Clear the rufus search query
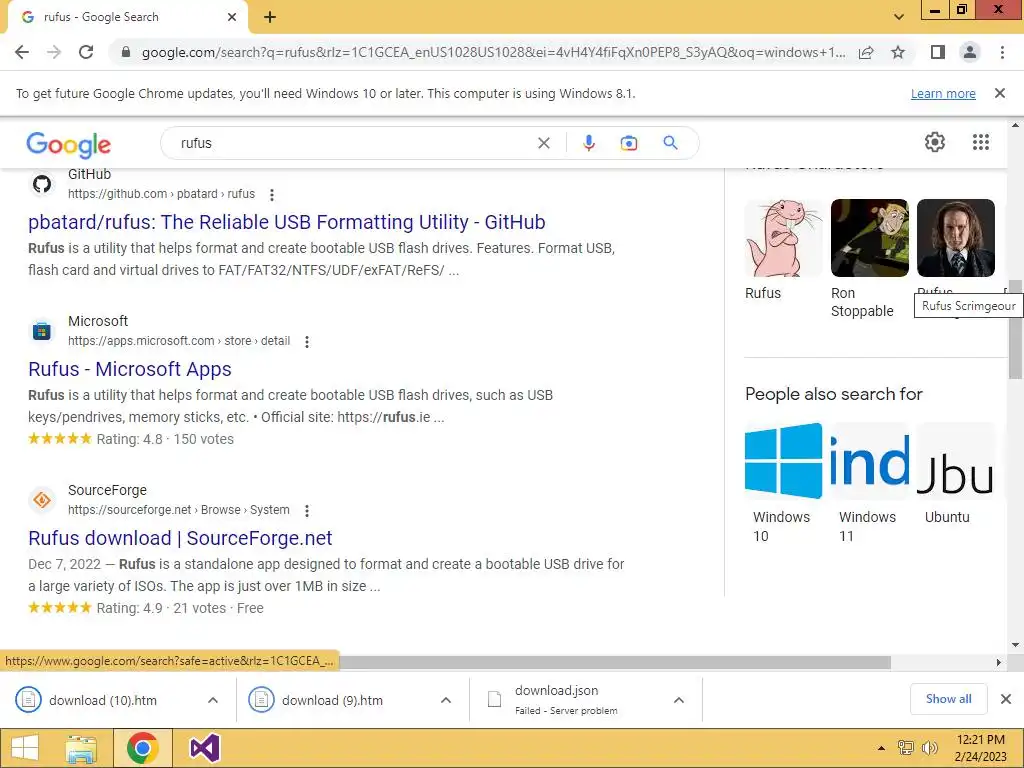Screen dimensions: 1024x768 (x=543, y=143)
